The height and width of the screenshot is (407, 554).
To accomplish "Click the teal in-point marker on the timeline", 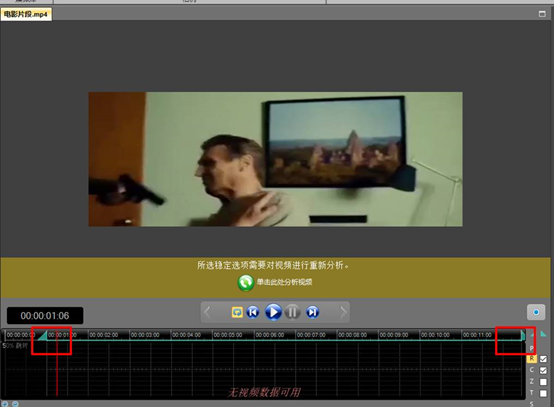I will point(42,335).
